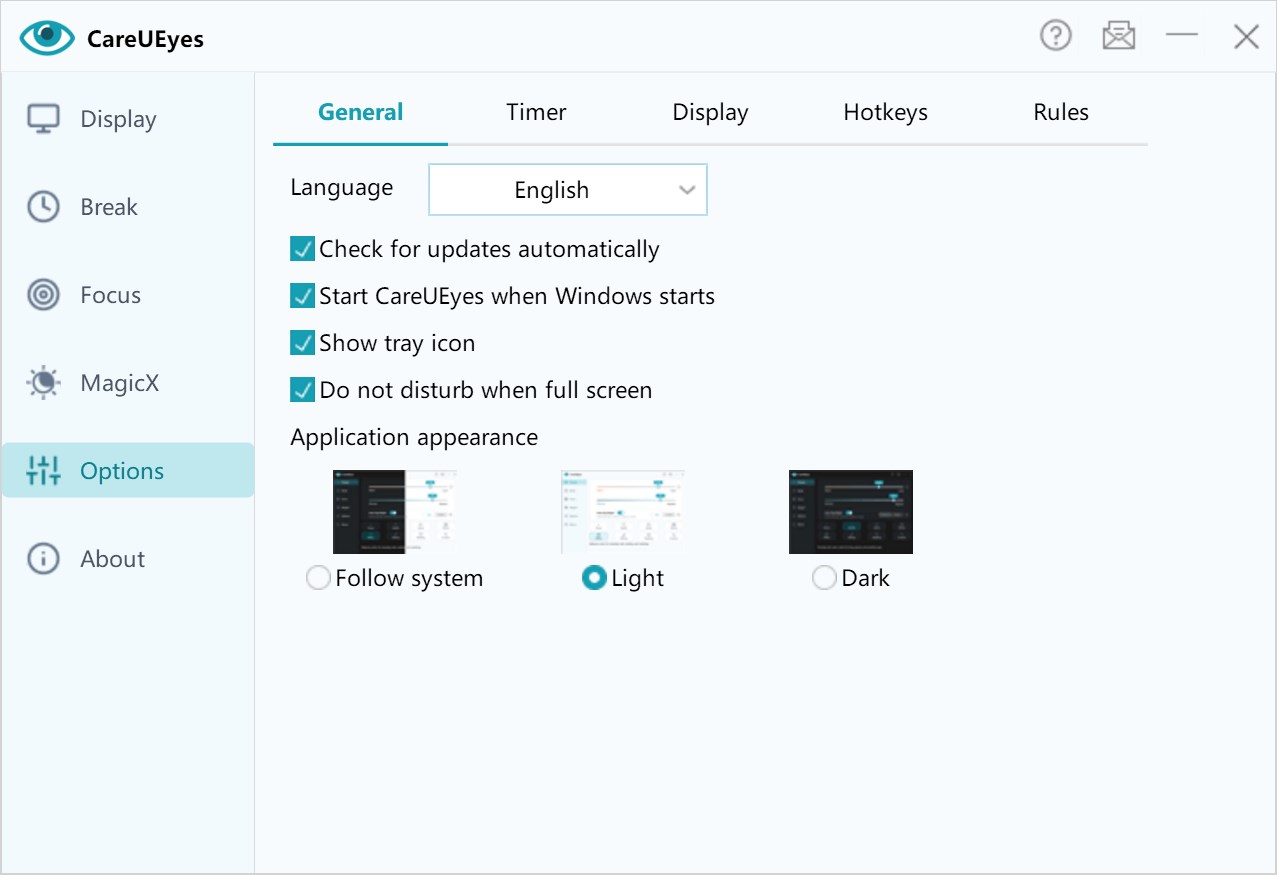Toggle the Show tray icon checkbox

[302, 343]
